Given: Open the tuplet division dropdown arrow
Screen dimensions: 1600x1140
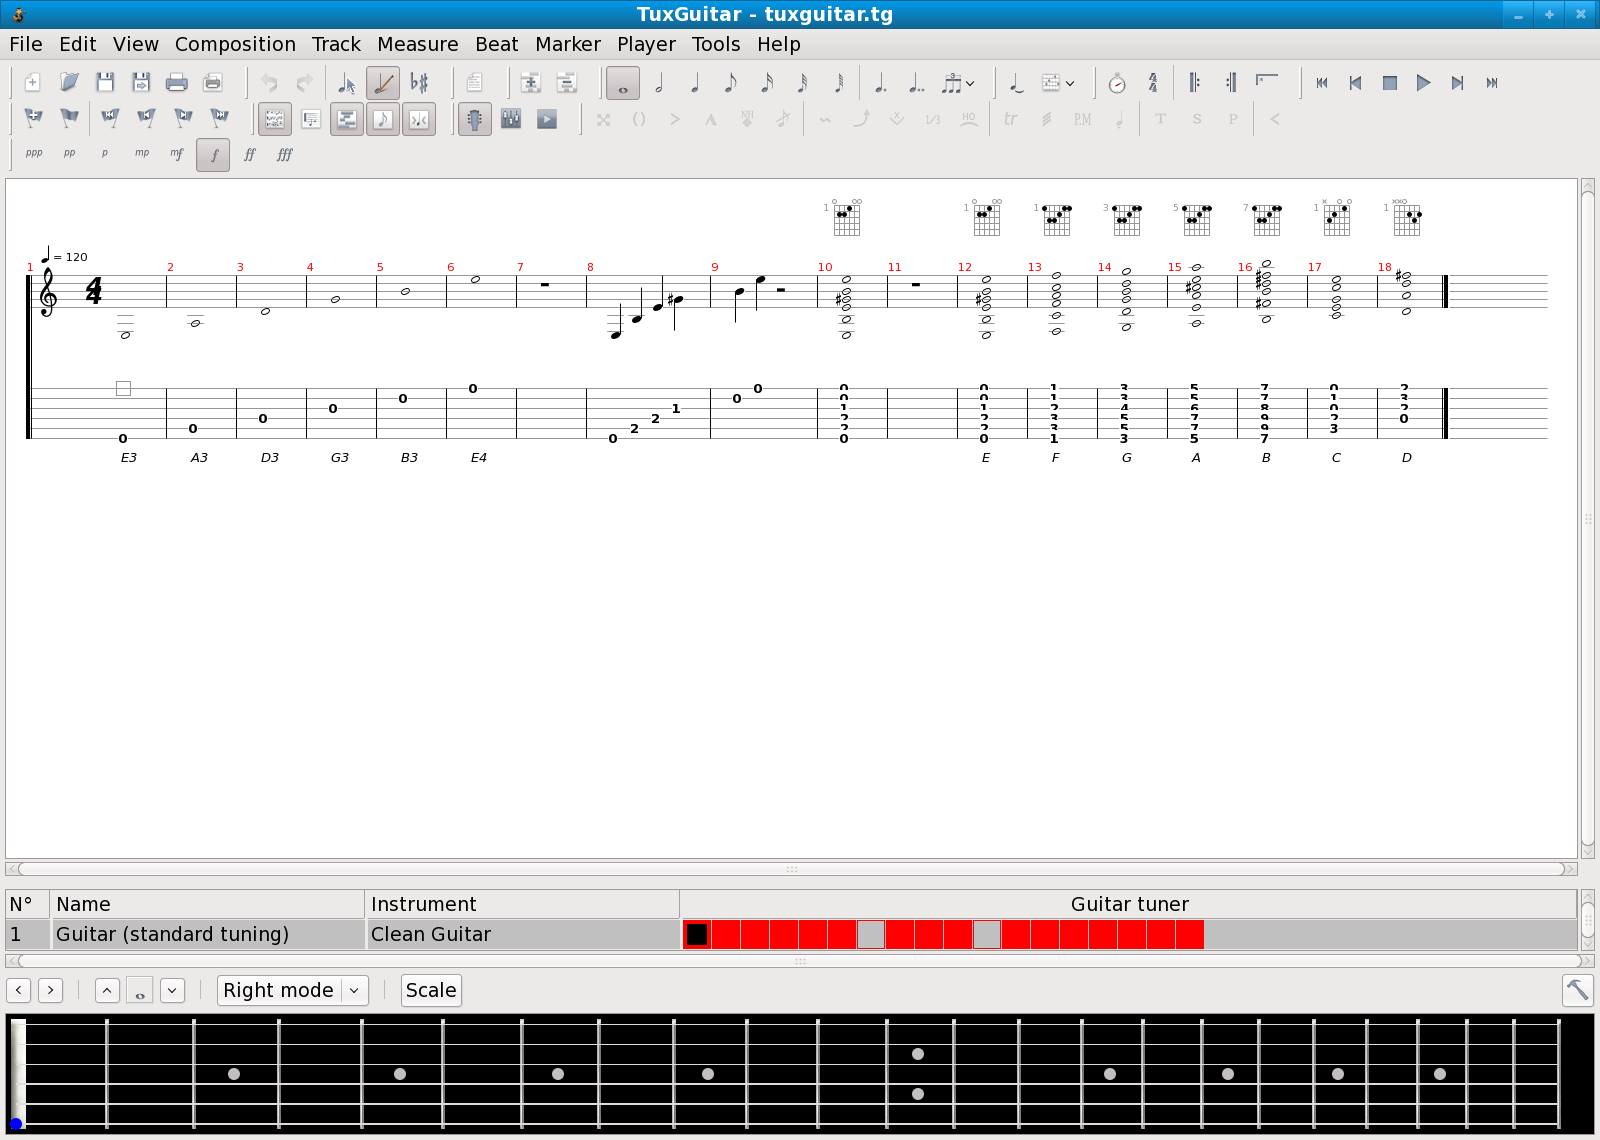Looking at the screenshot, I should pyautogui.click(x=970, y=83).
